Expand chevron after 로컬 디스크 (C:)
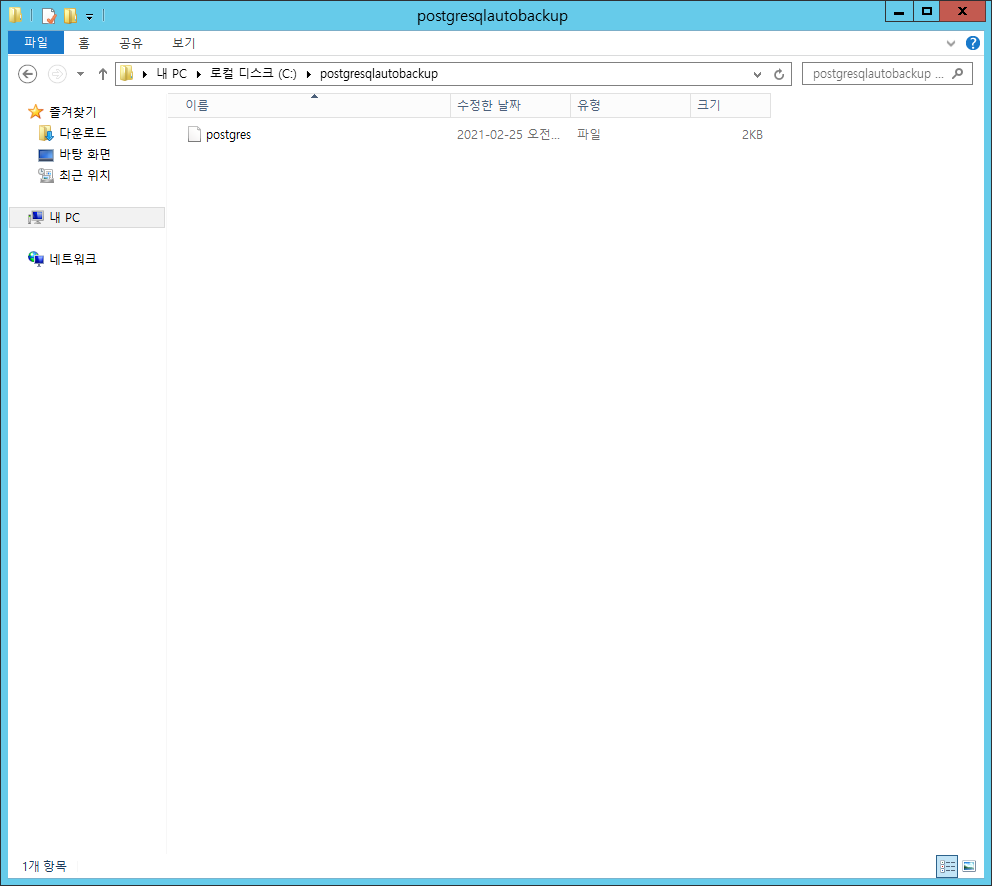 point(309,74)
